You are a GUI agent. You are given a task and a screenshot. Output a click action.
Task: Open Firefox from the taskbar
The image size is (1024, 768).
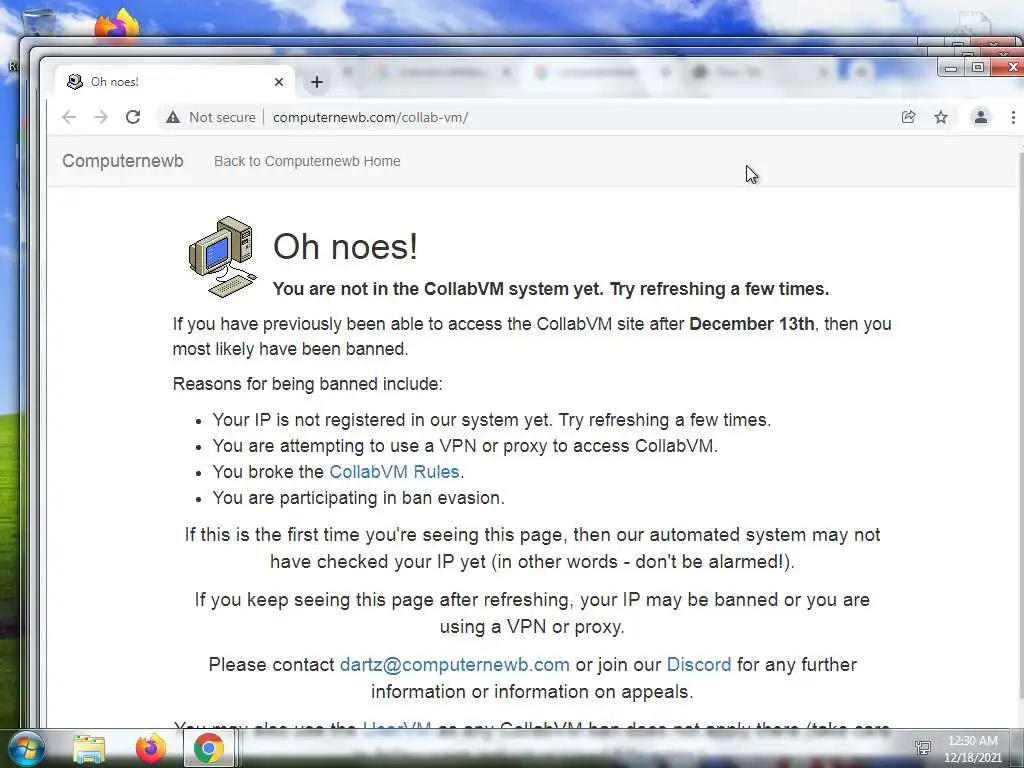click(x=150, y=748)
